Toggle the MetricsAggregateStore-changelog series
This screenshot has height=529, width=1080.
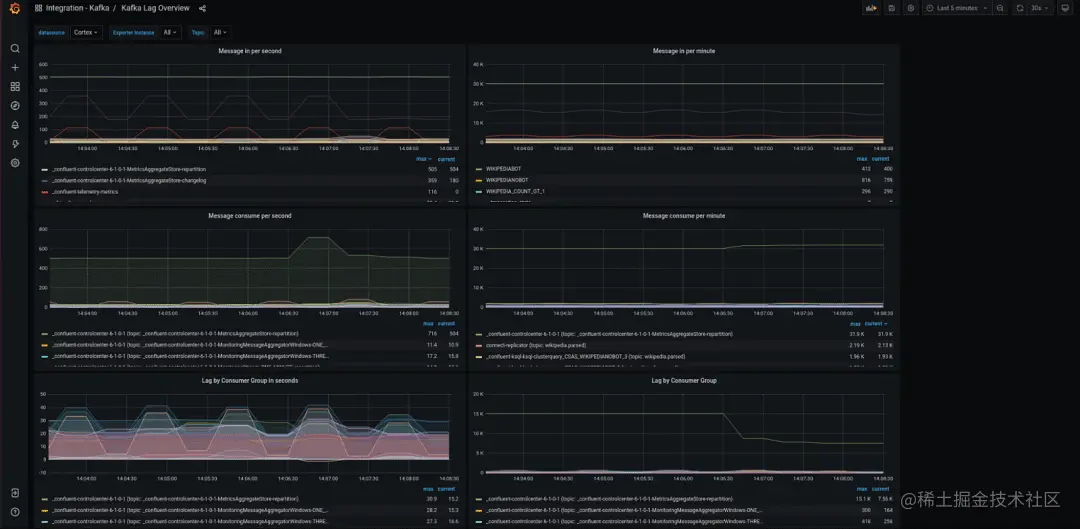click(x=129, y=180)
